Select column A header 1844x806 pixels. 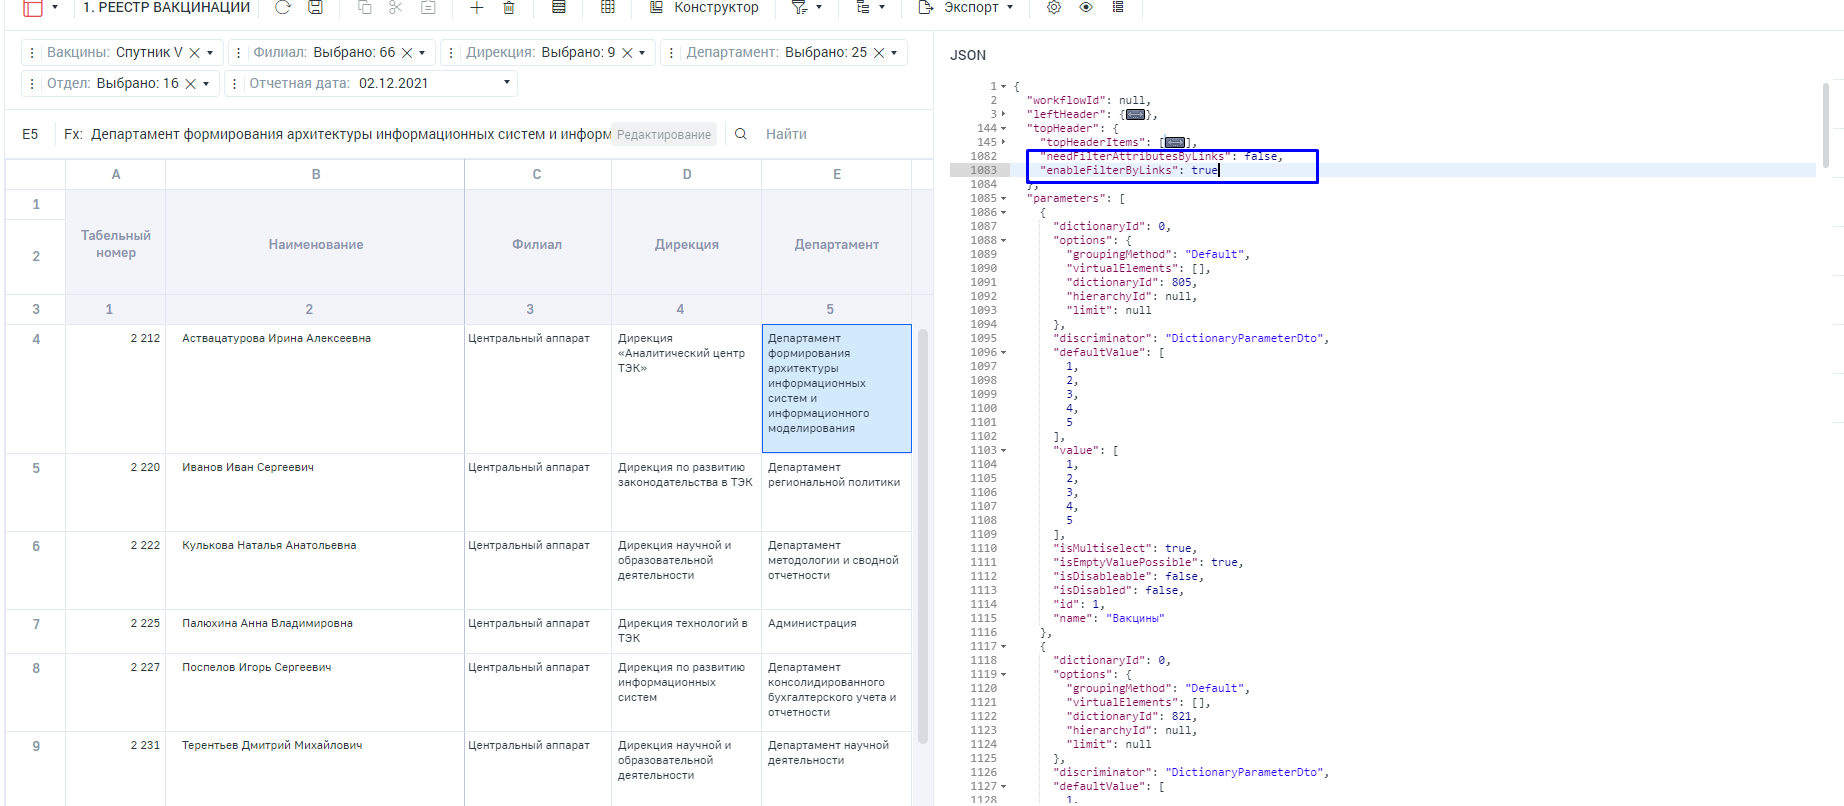116,174
